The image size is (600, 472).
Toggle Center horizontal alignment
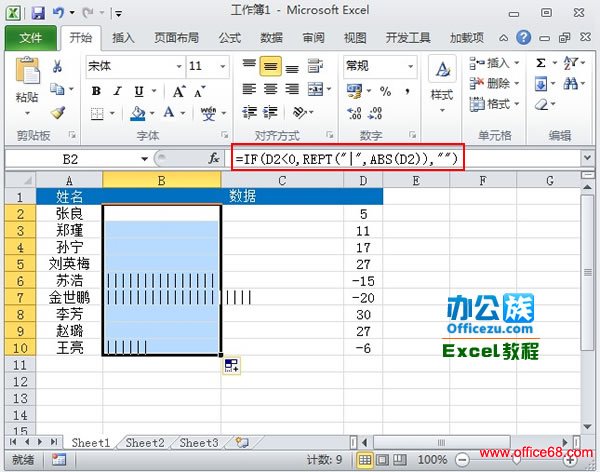pos(271,89)
